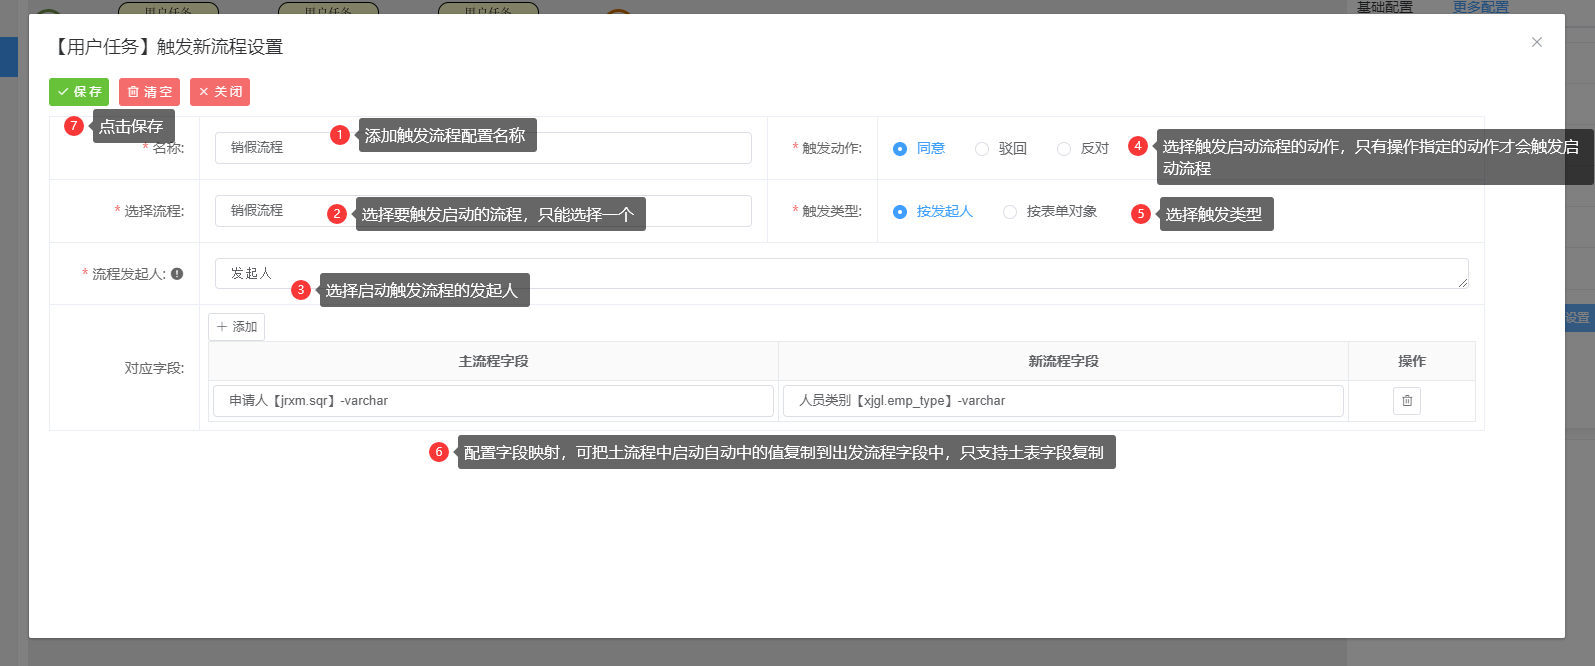Click the 新流程字段 column header
This screenshot has height=666, width=1595.
pos(1063,361)
